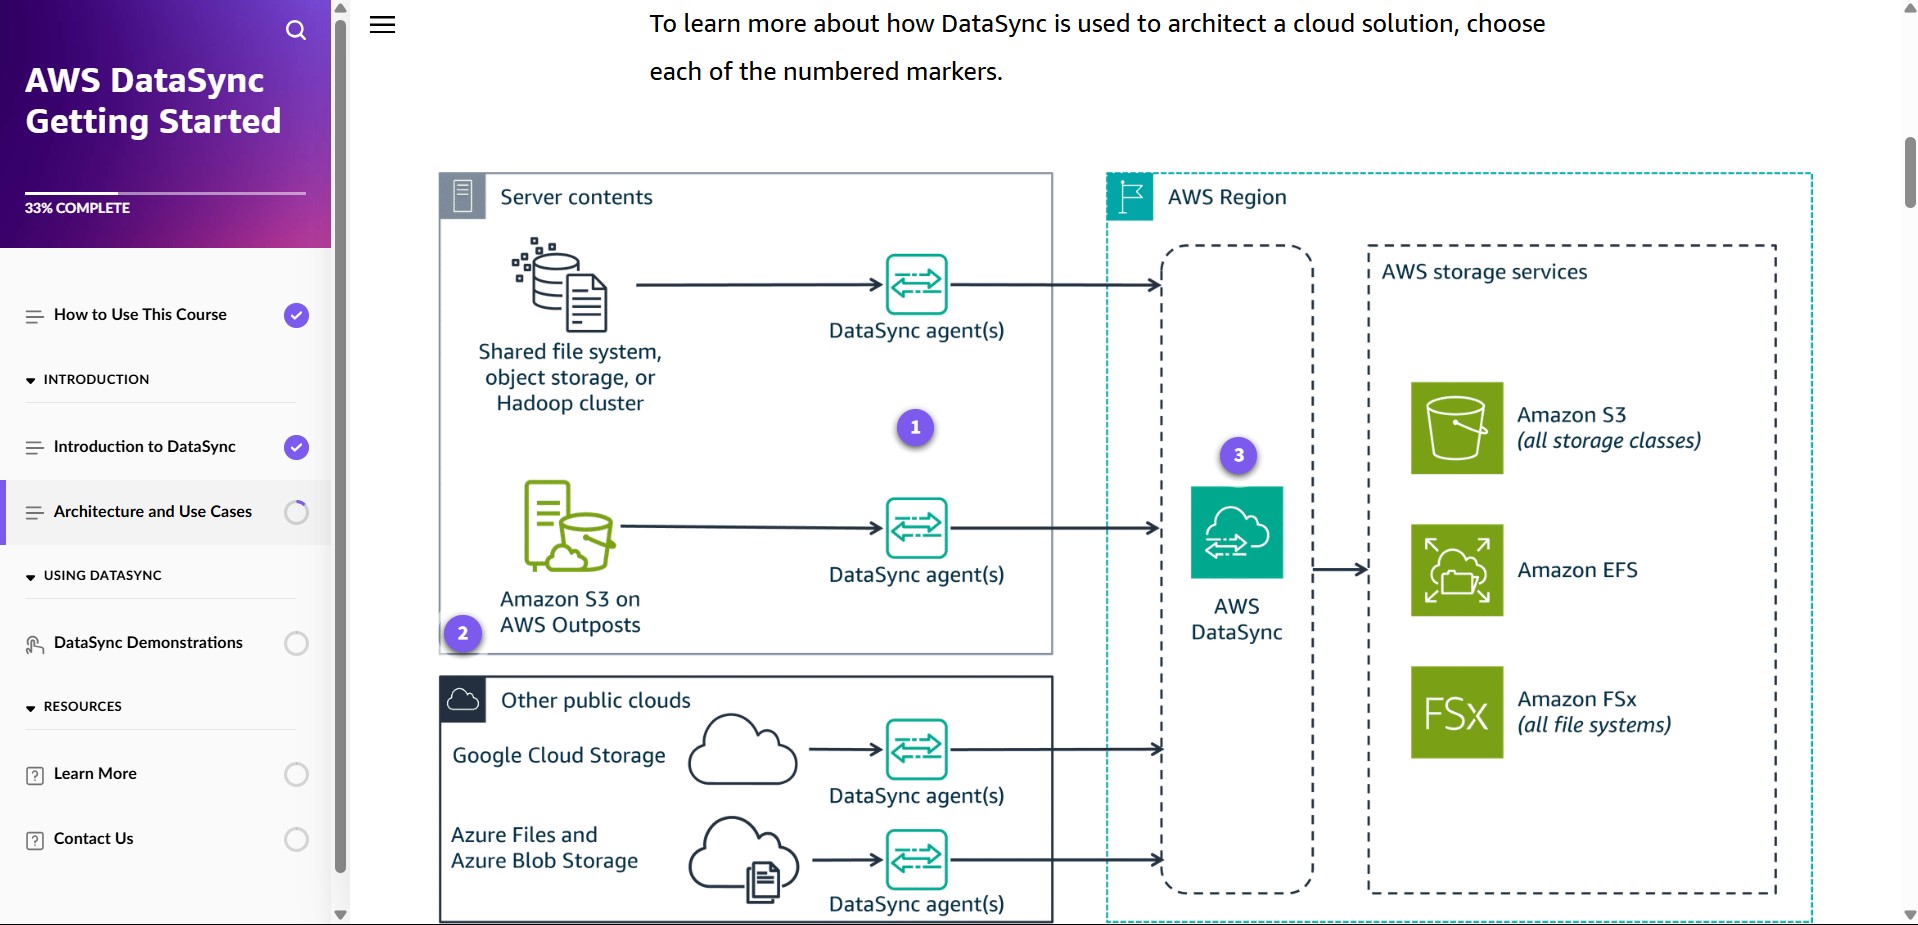Click the AWS Region flag icon
The height and width of the screenshot is (925, 1918).
(x=1131, y=196)
